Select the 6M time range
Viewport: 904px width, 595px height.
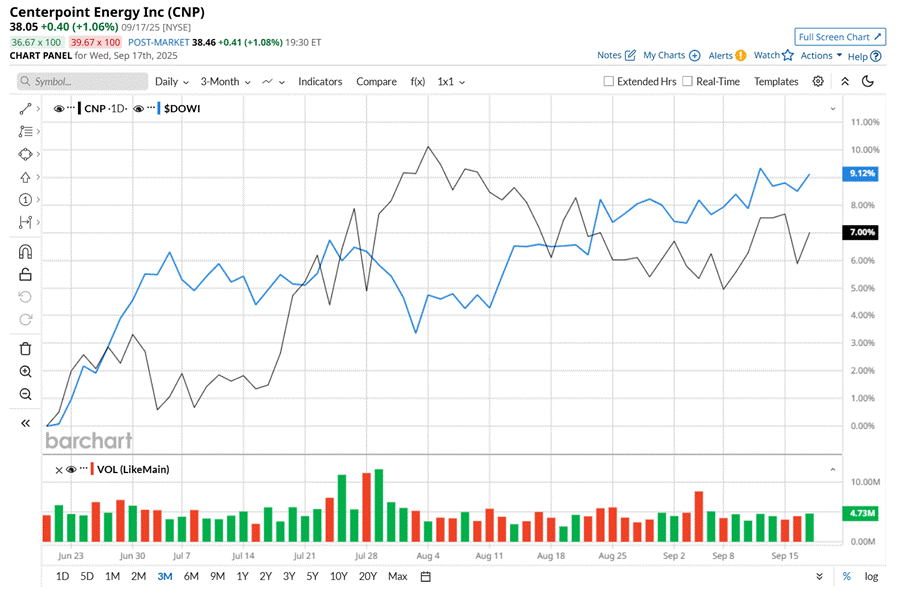coord(191,577)
